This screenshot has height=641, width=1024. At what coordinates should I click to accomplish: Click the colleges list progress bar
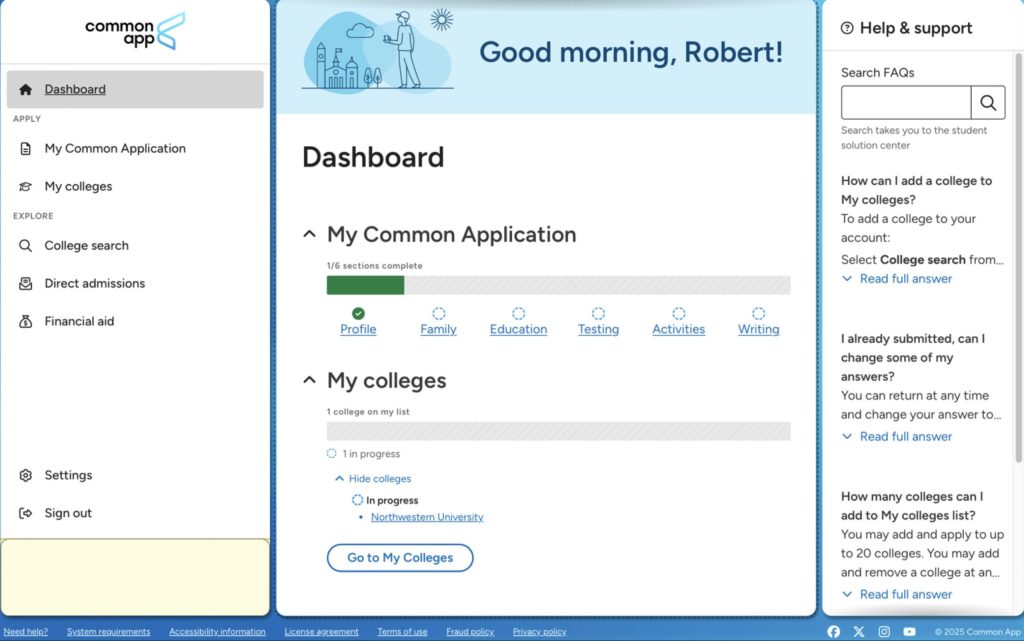click(558, 431)
